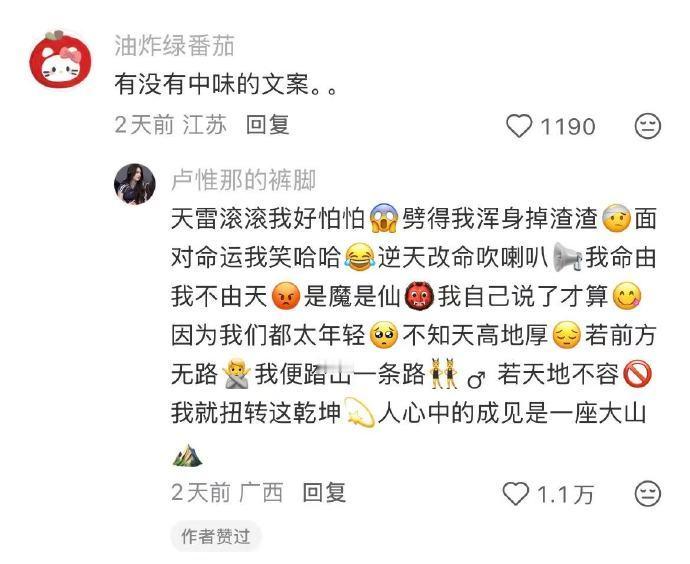Image resolution: width=690 pixels, height=564 pixels.
Task: Like the reply with 1.1万 likes
Action: pyautogui.click(x=516, y=493)
